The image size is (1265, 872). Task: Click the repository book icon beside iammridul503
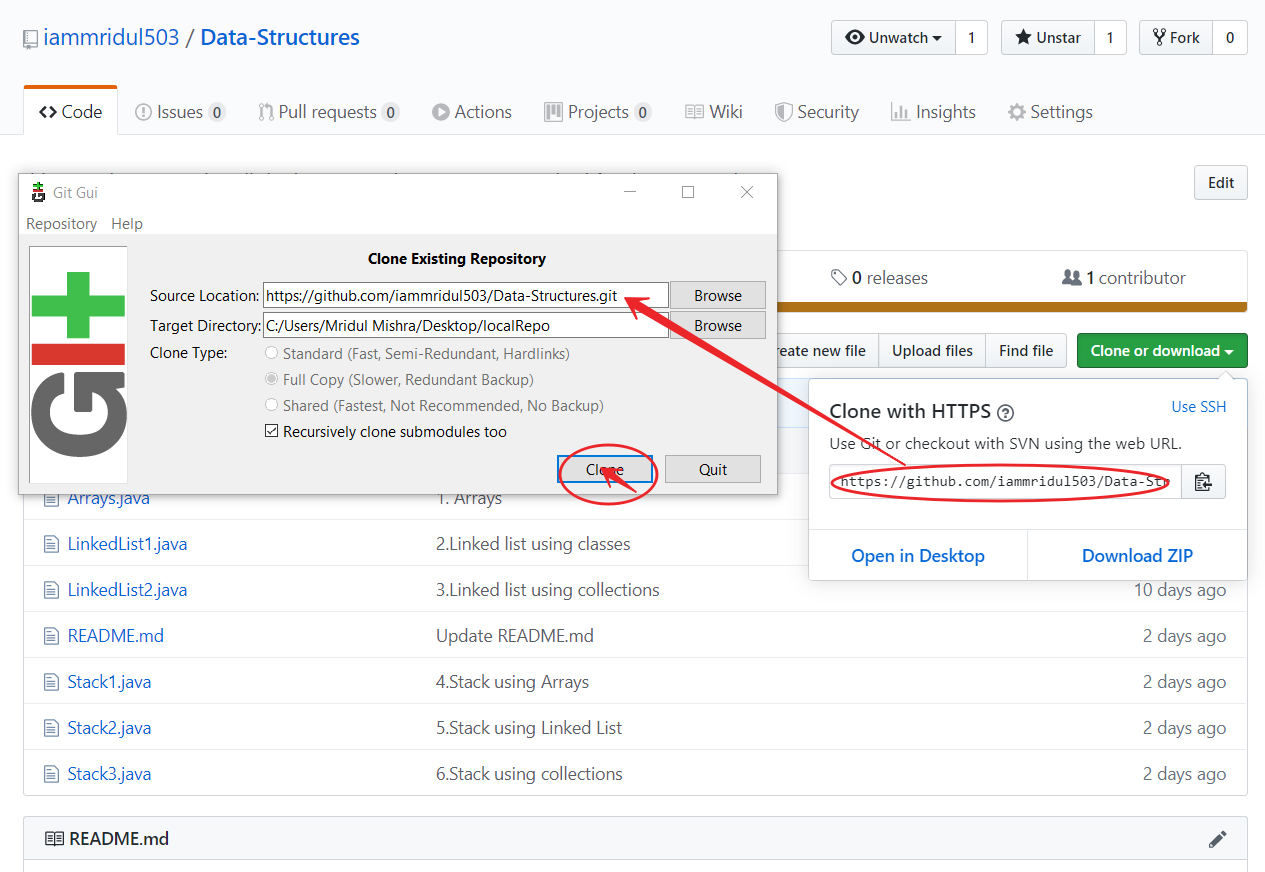pos(31,39)
